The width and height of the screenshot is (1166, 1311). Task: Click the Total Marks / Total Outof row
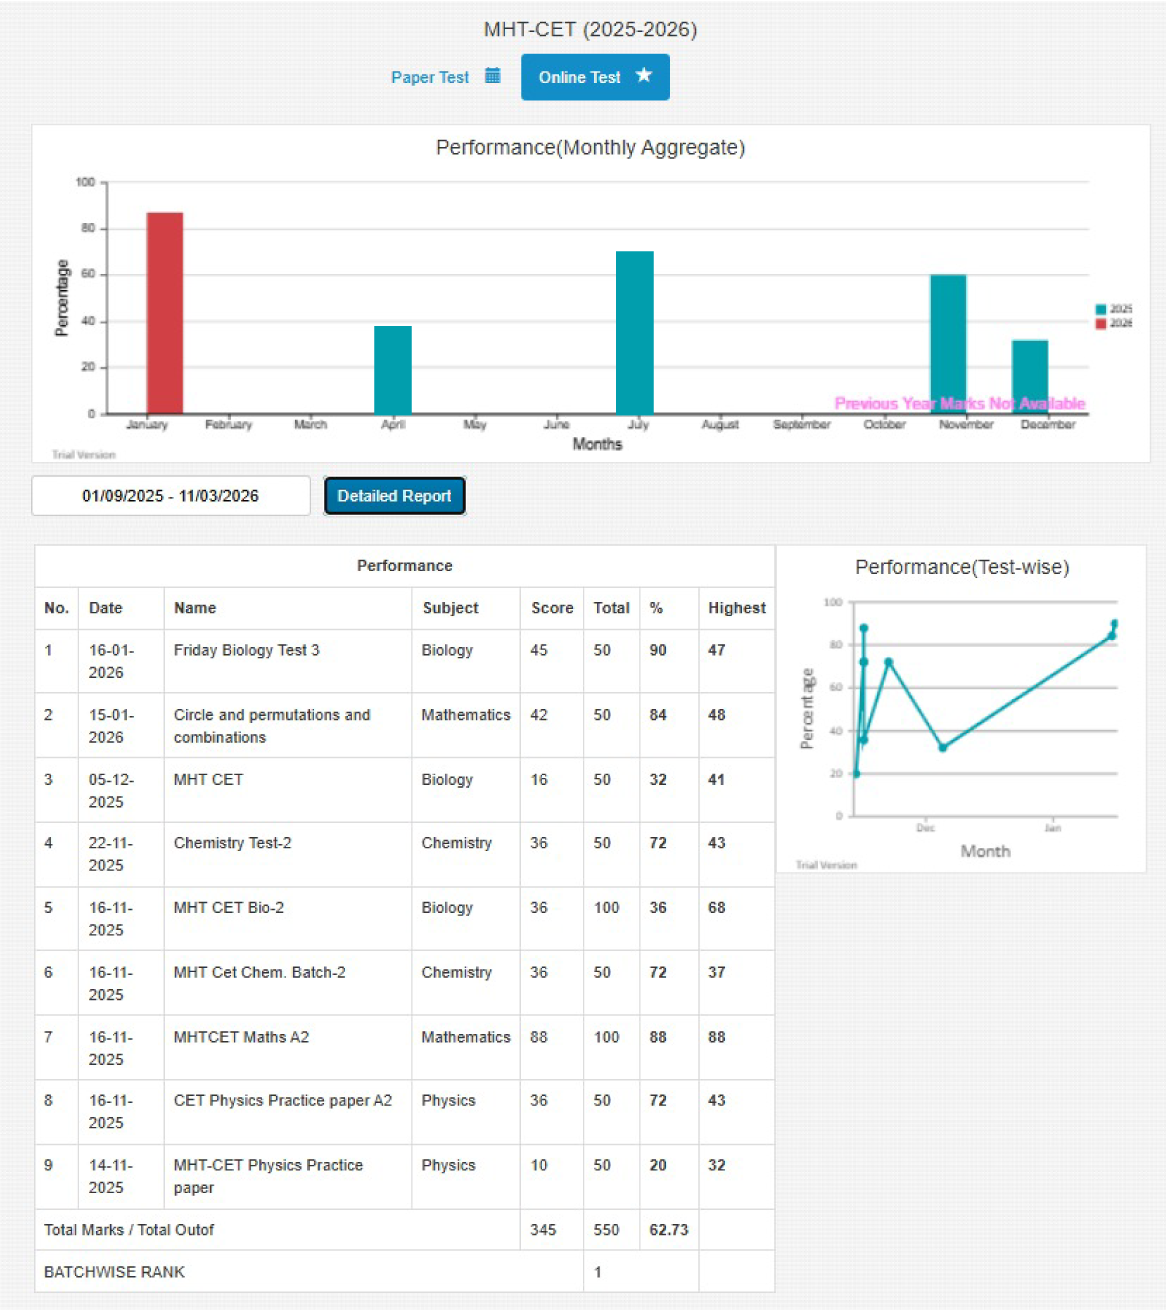tap(129, 1230)
